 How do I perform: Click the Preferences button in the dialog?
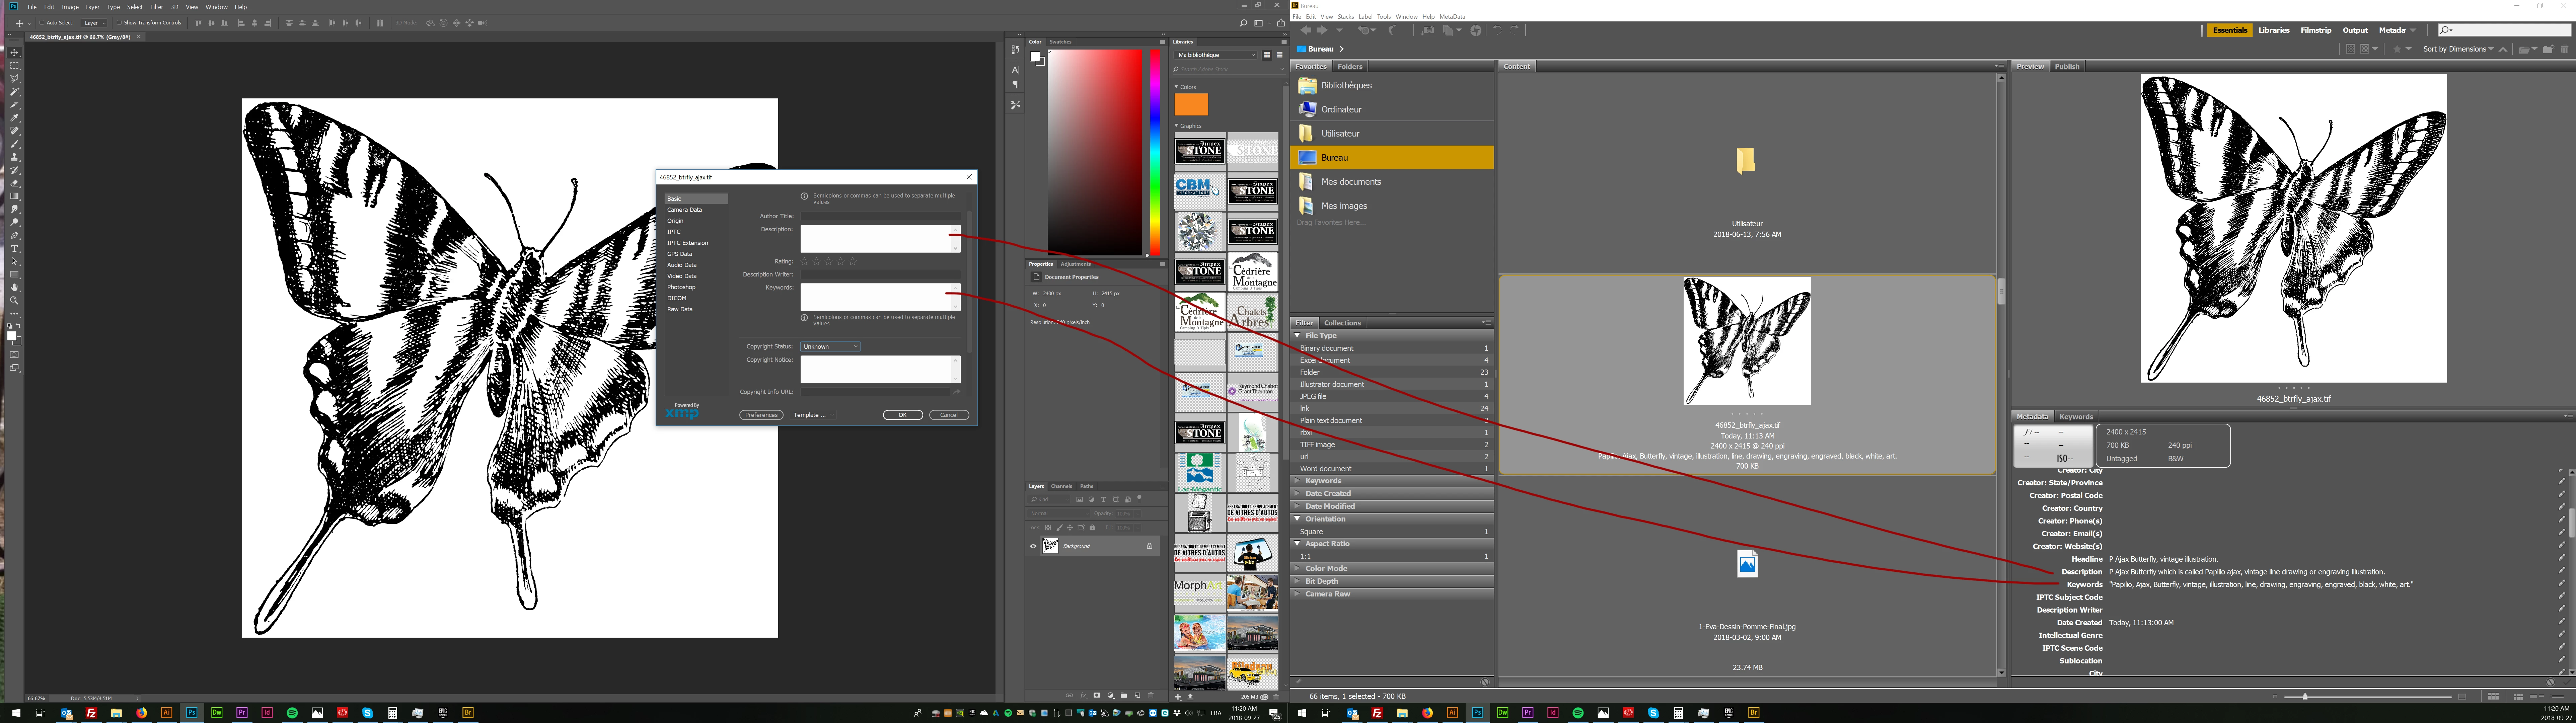click(x=761, y=415)
